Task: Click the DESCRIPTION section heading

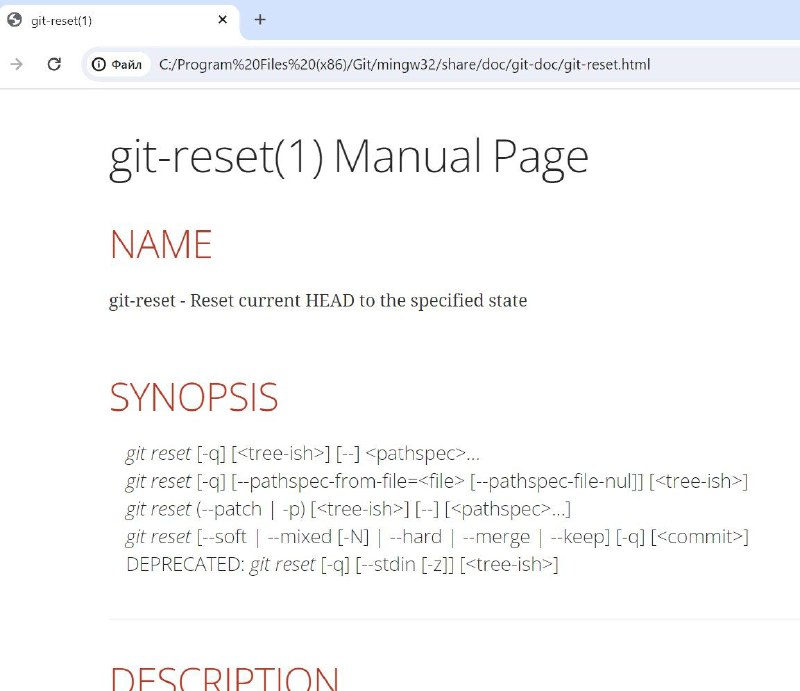Action: (x=224, y=678)
